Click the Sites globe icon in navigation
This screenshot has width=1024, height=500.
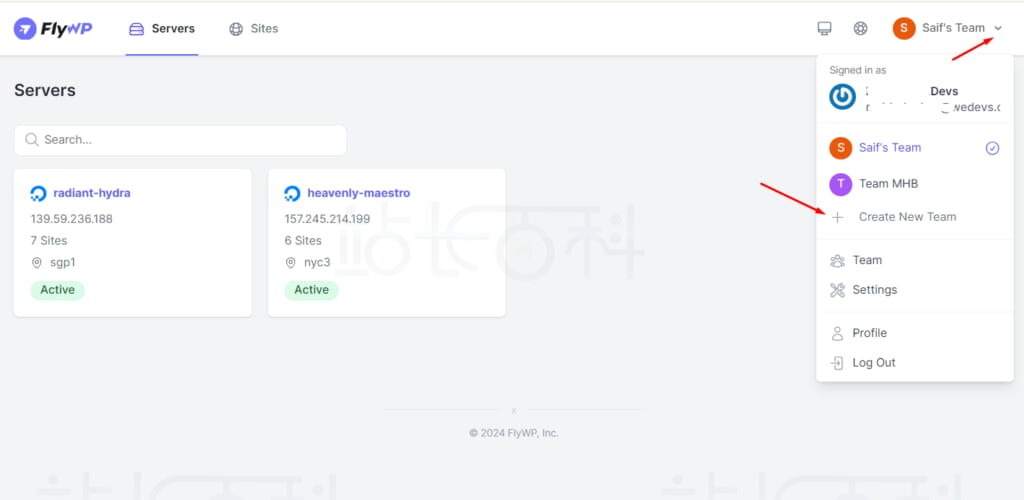pos(236,29)
